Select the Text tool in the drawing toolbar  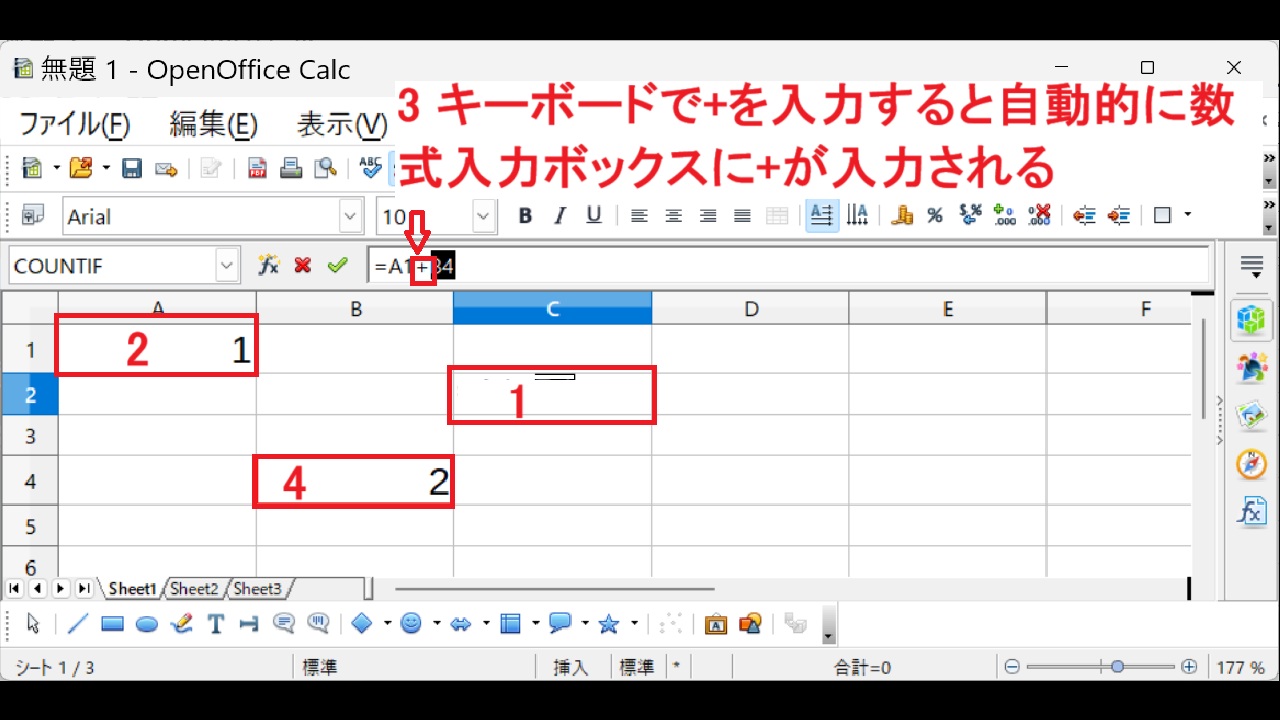pyautogui.click(x=214, y=623)
